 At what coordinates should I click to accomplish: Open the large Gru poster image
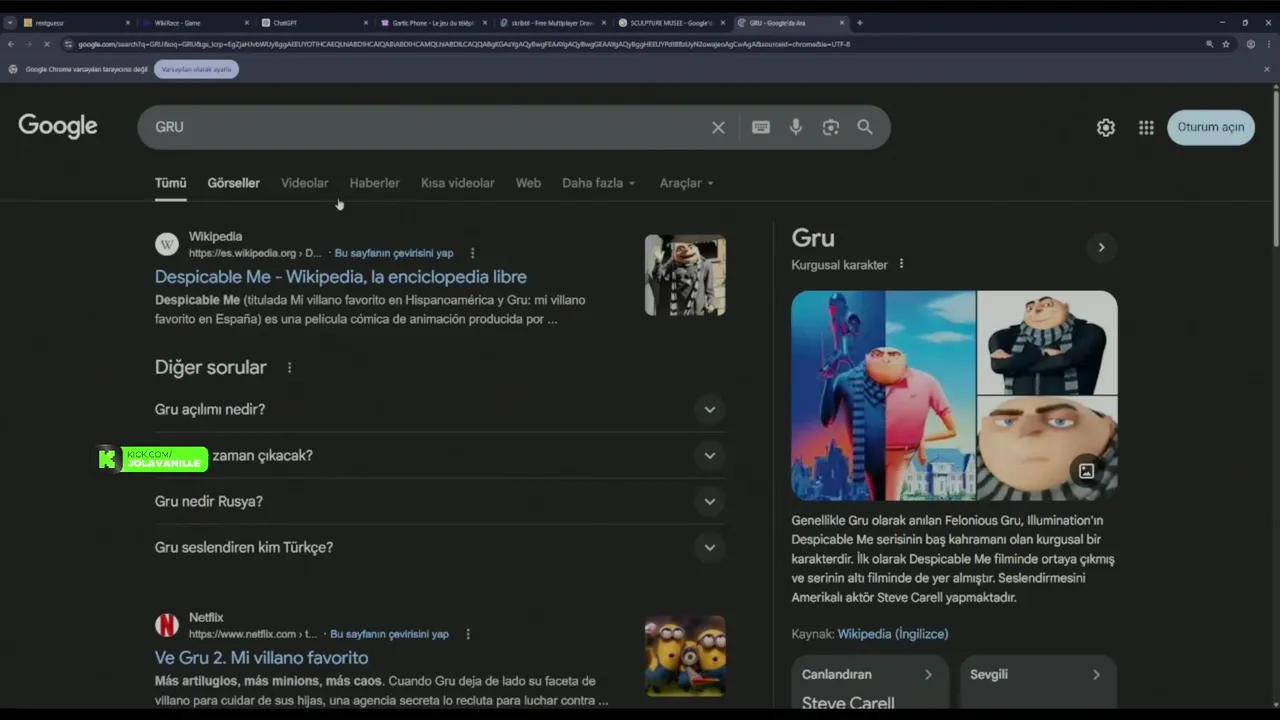883,395
